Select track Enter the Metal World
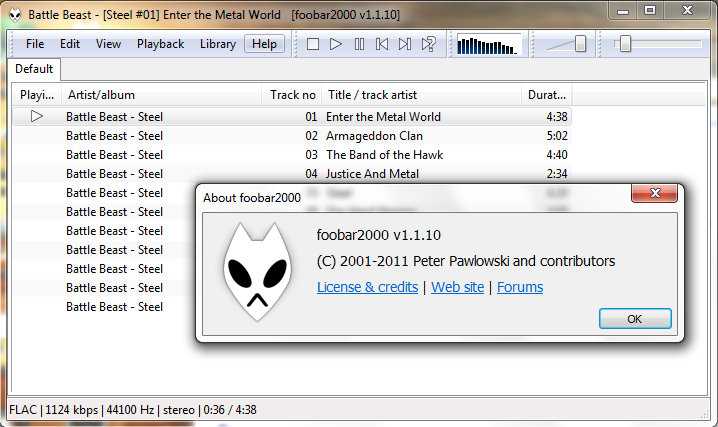Image resolution: width=718 pixels, height=427 pixels. click(x=383, y=117)
